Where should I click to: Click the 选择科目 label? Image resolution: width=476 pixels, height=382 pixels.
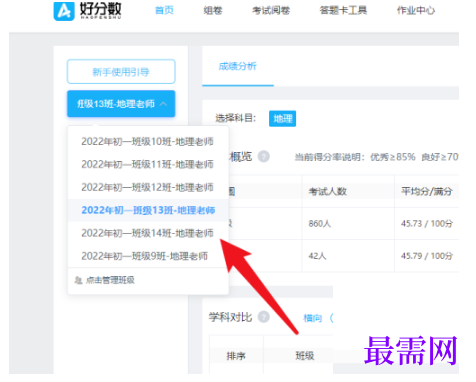point(235,118)
